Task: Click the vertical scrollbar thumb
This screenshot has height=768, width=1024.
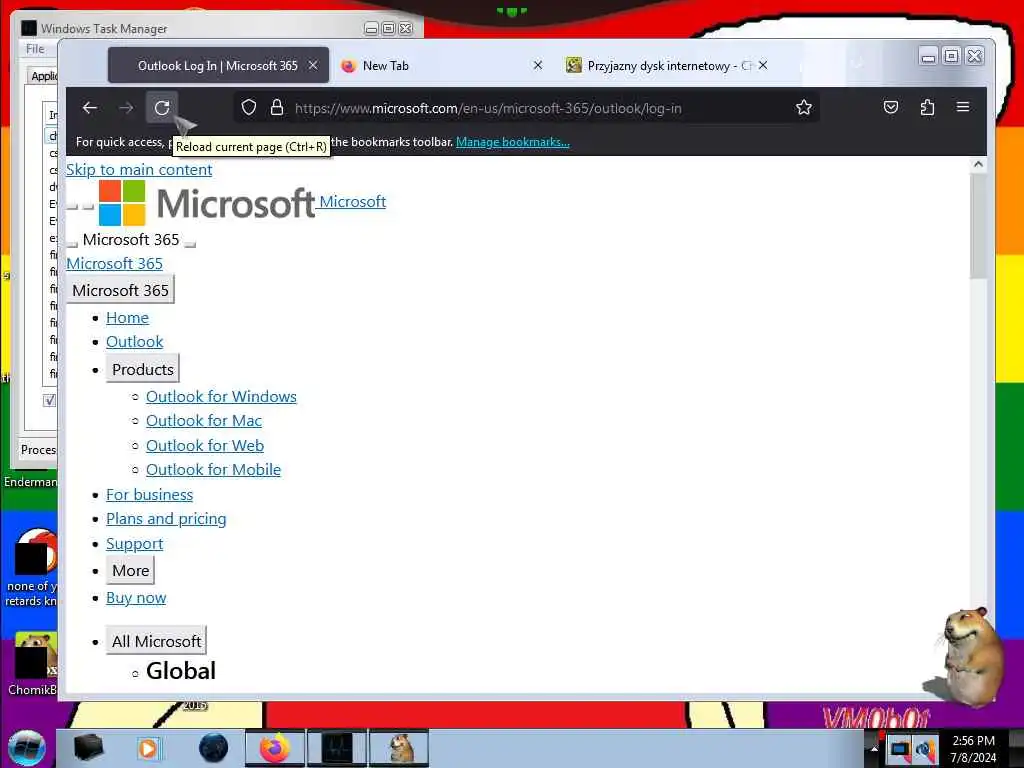Action: pyautogui.click(x=978, y=226)
